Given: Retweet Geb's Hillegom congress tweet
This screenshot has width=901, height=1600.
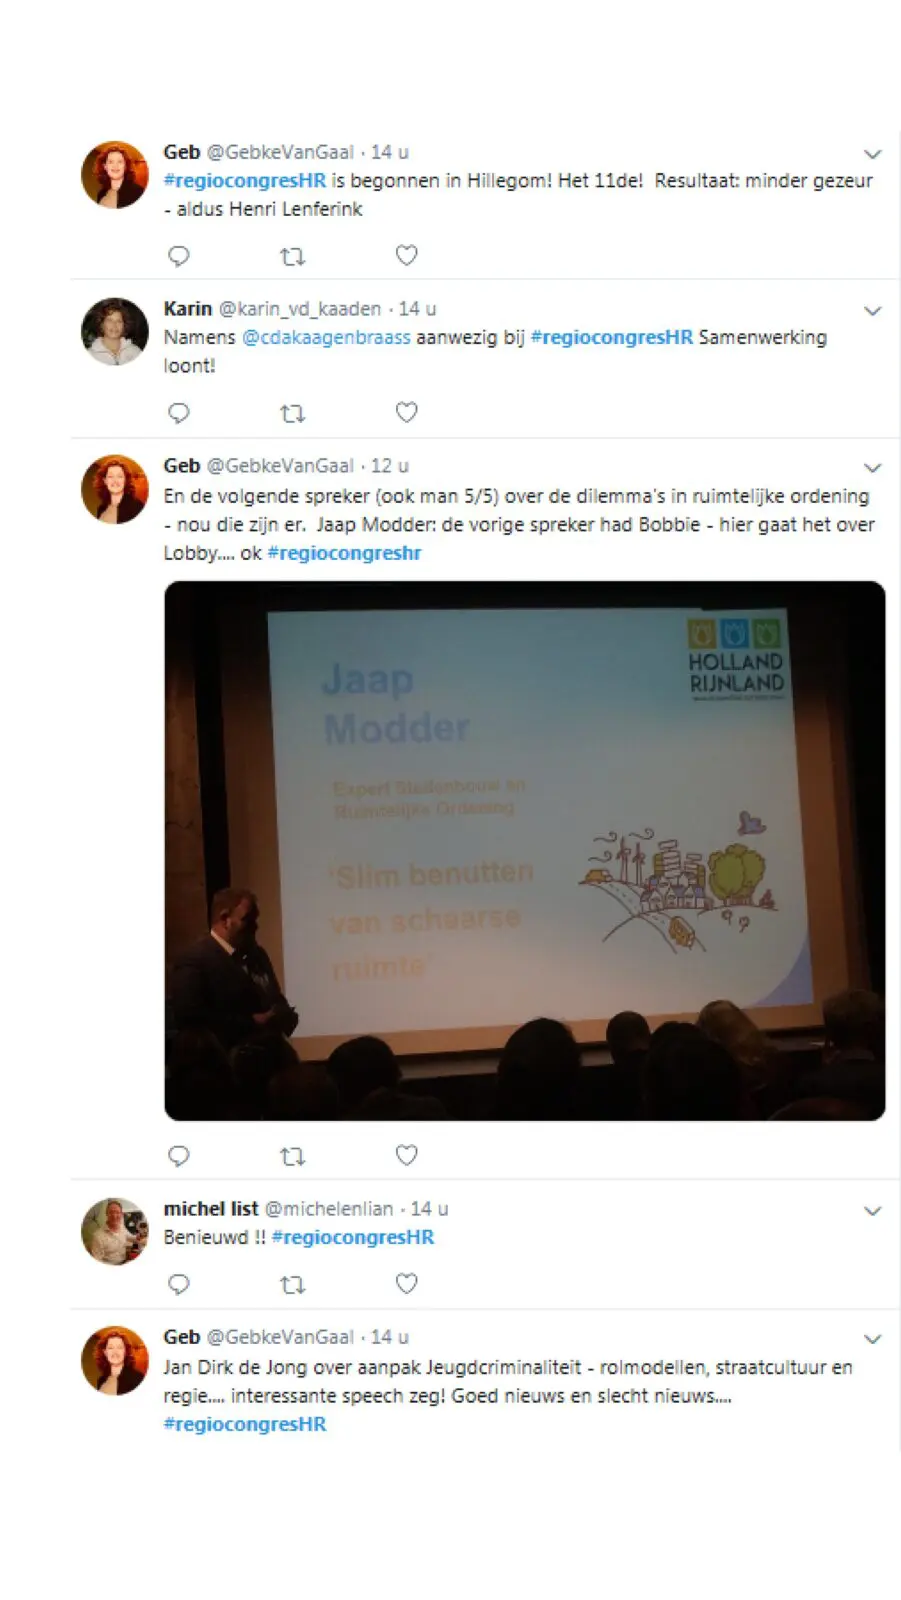Looking at the screenshot, I should point(292,257).
